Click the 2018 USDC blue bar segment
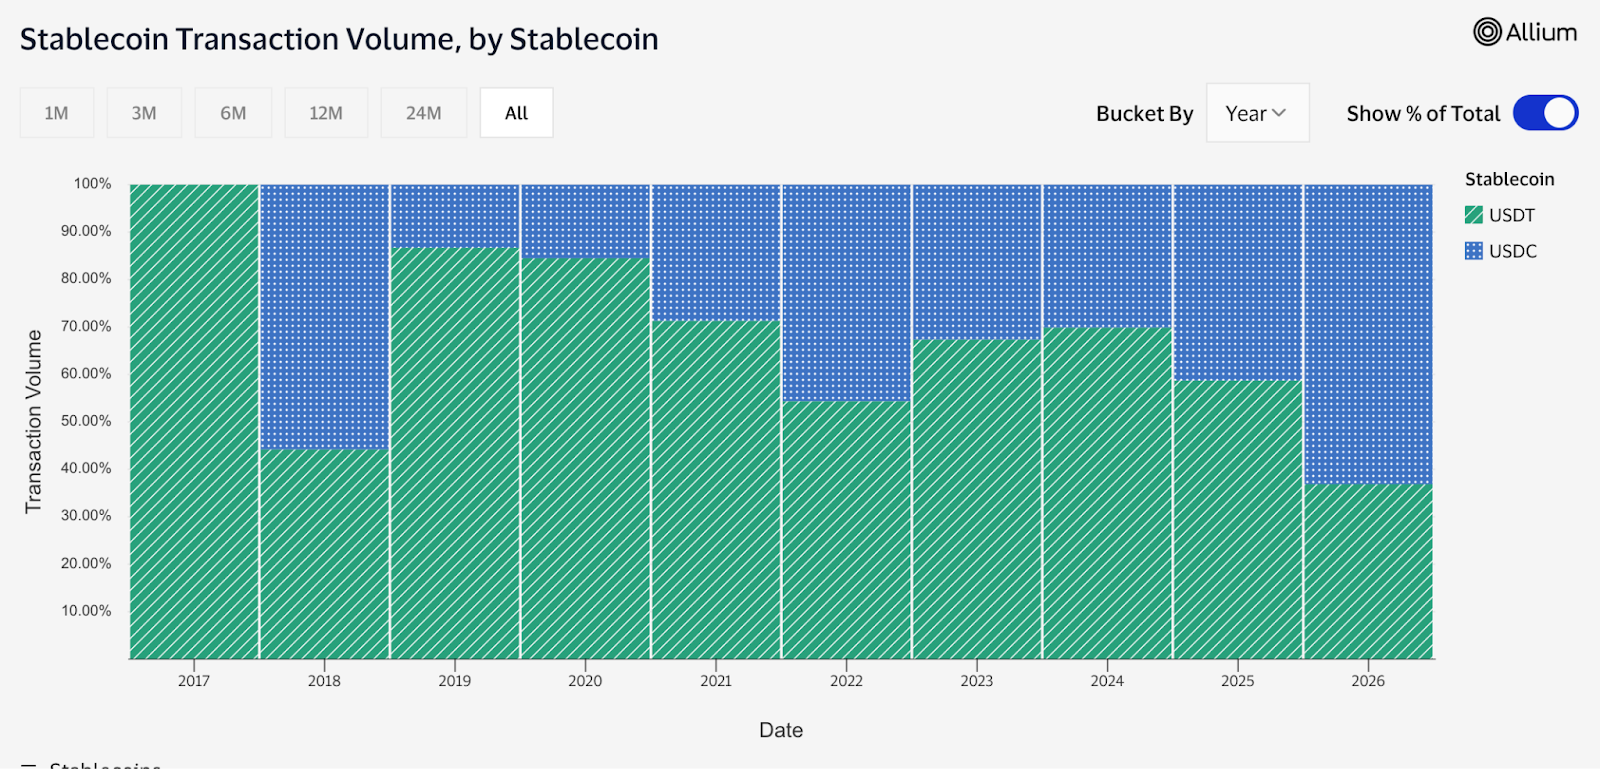The width and height of the screenshot is (1600, 769). pyautogui.click(x=324, y=316)
